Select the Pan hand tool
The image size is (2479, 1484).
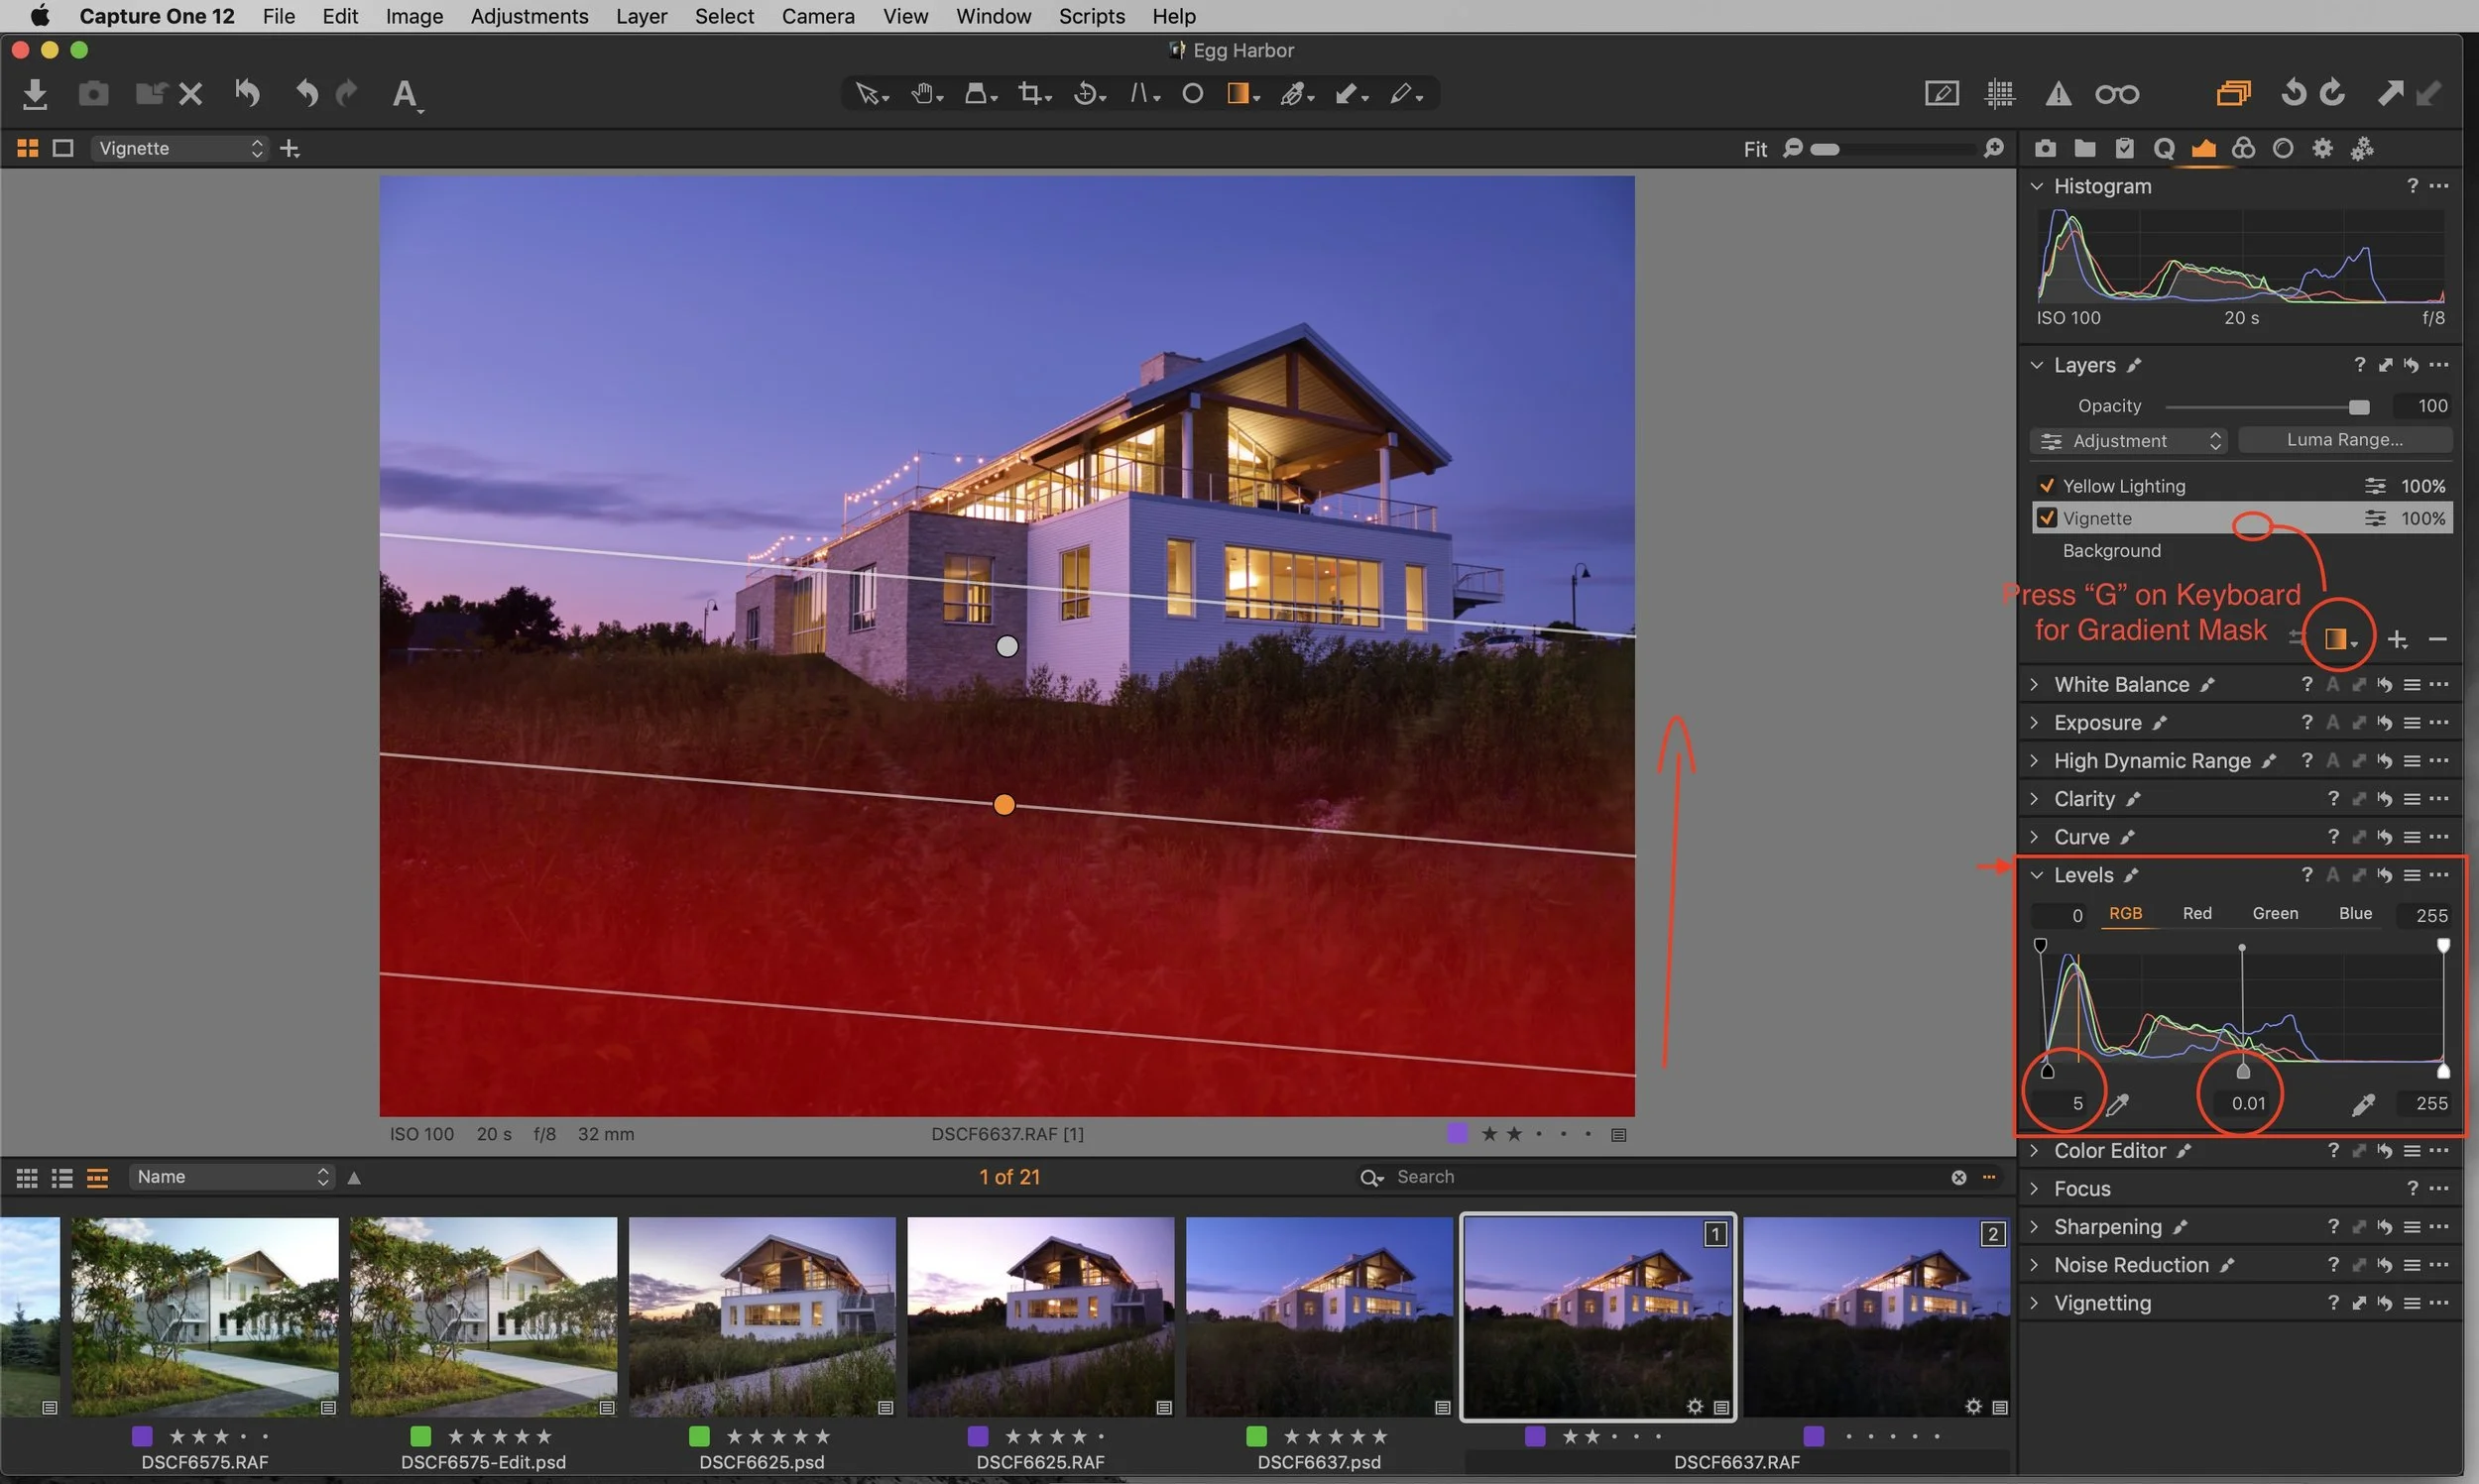pos(926,94)
